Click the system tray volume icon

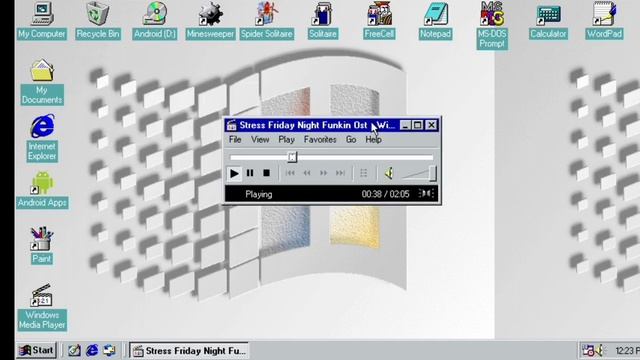pos(600,350)
